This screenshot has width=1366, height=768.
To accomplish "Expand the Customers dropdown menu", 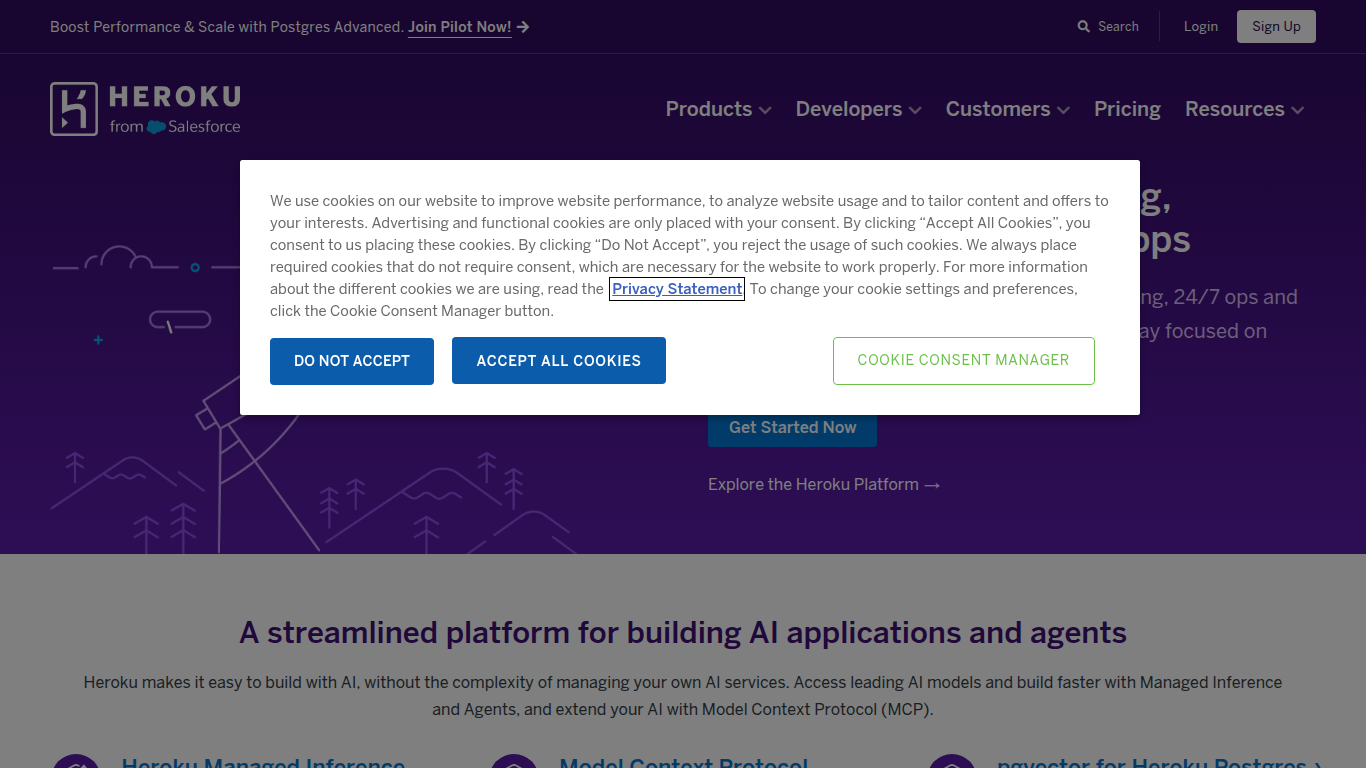I will coord(1007,109).
